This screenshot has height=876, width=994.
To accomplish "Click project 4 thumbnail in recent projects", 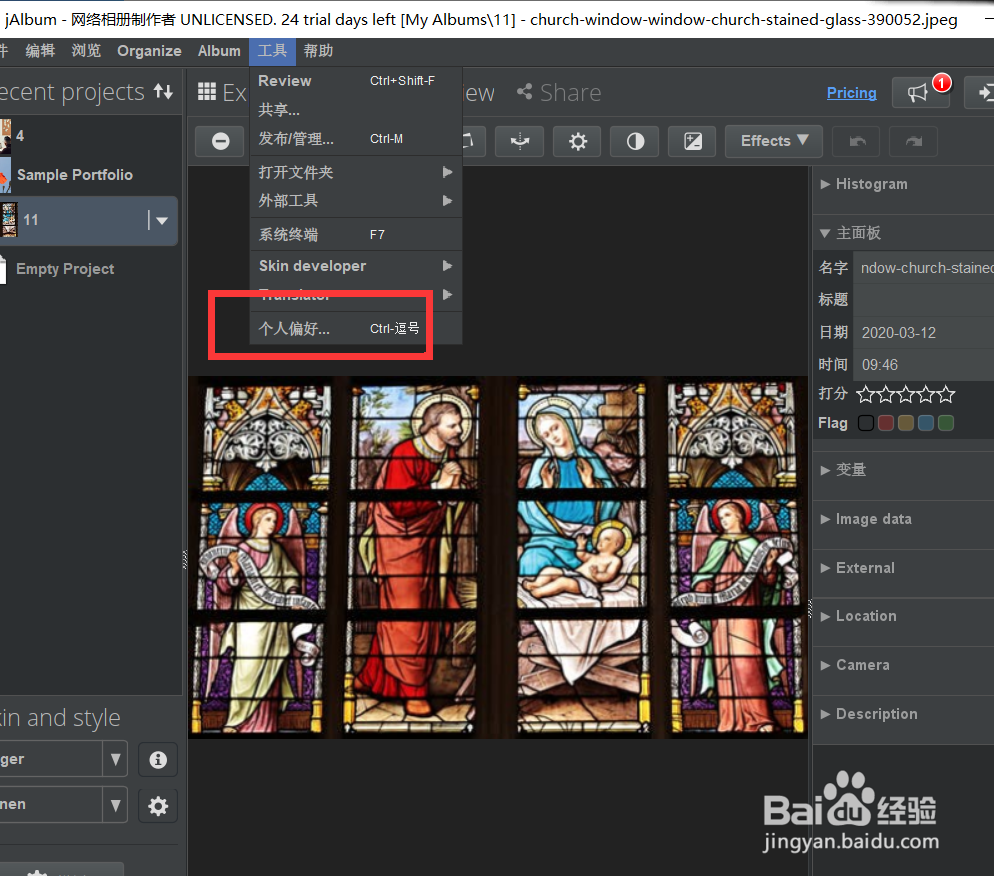I will pos(6,136).
